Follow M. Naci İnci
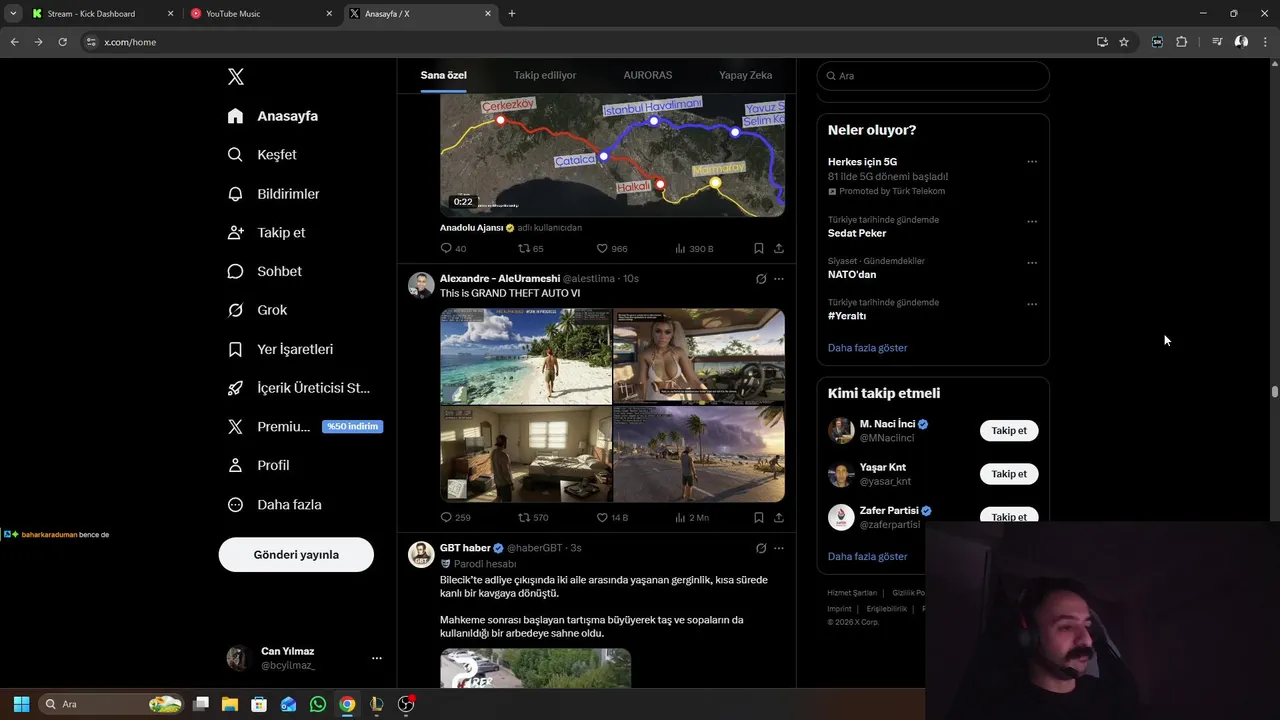 click(1009, 431)
